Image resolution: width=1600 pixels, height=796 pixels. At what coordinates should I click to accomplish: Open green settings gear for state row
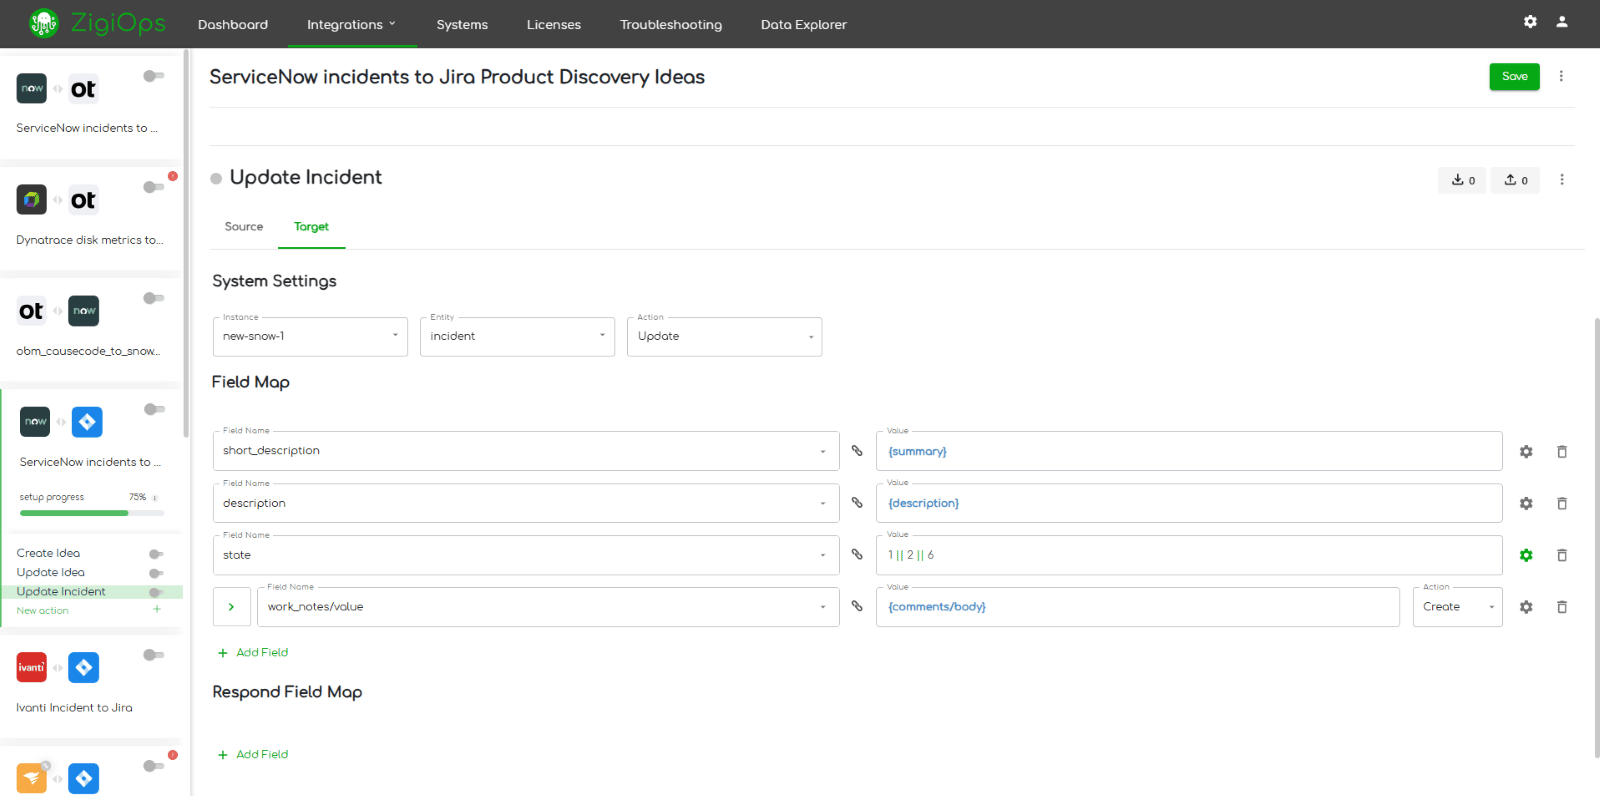tap(1526, 556)
